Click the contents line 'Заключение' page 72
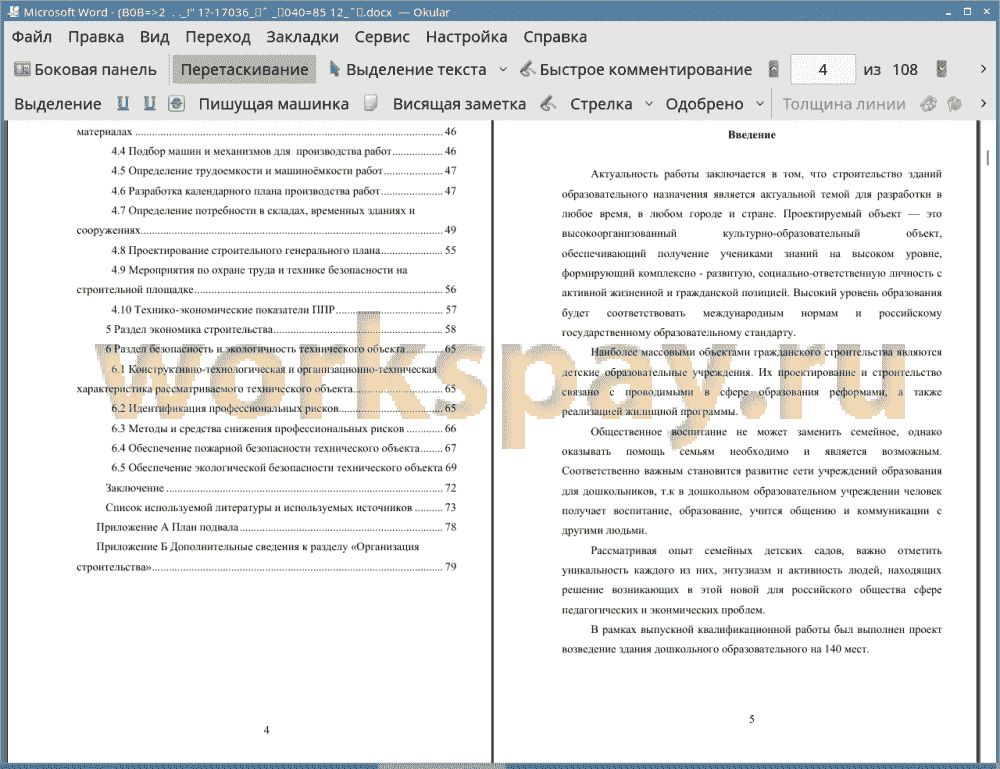Image resolution: width=1000 pixels, height=769 pixels. [281, 488]
